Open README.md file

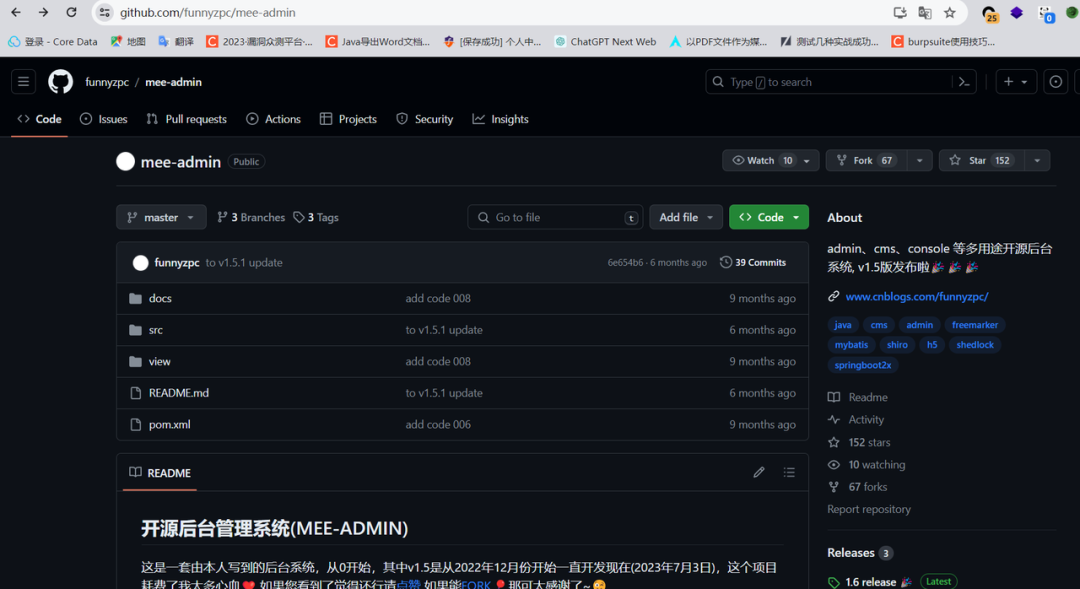point(178,393)
